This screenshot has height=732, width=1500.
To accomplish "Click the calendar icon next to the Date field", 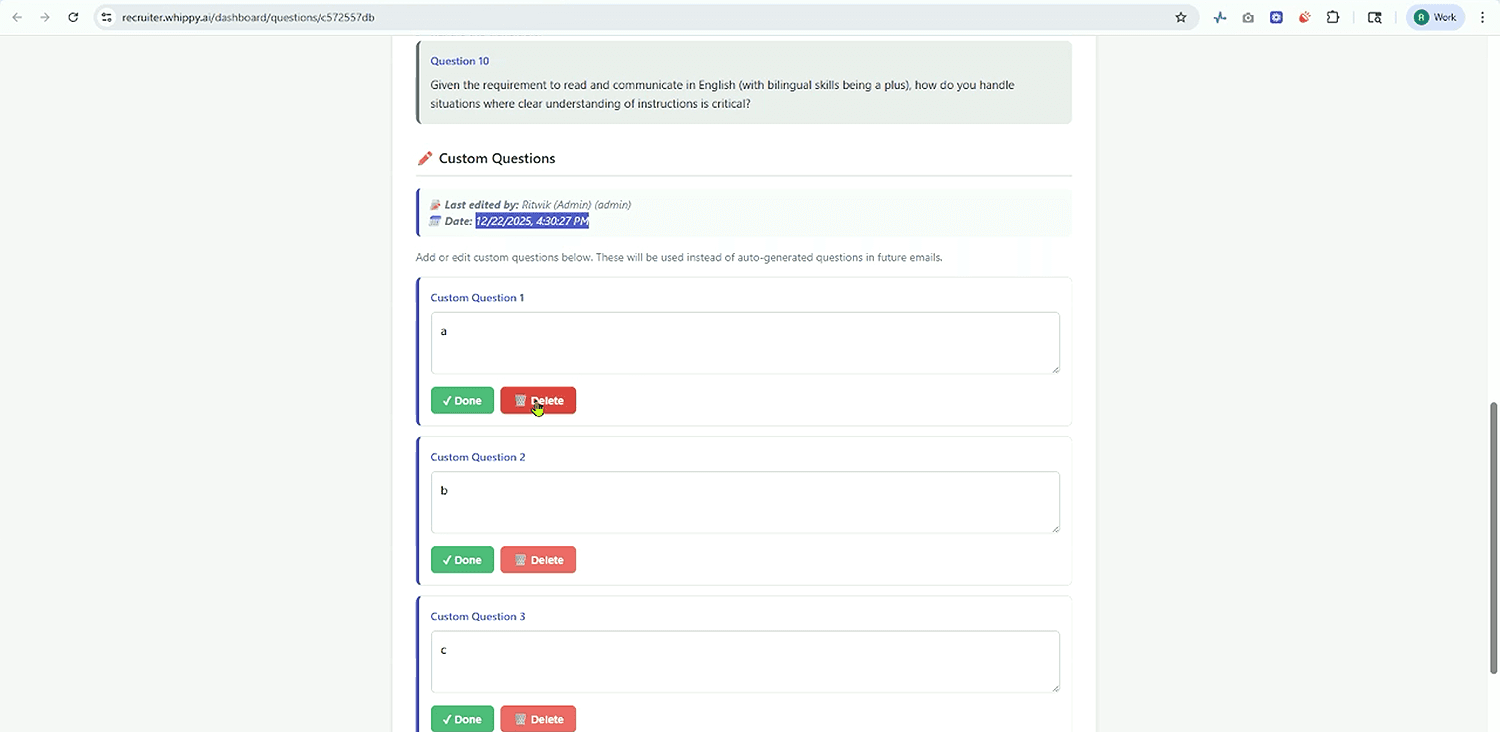I will pos(433,221).
